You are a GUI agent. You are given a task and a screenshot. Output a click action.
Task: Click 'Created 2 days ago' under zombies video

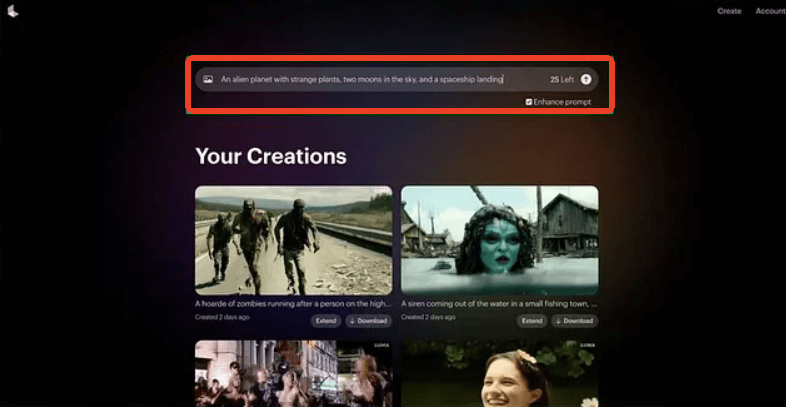(222, 317)
